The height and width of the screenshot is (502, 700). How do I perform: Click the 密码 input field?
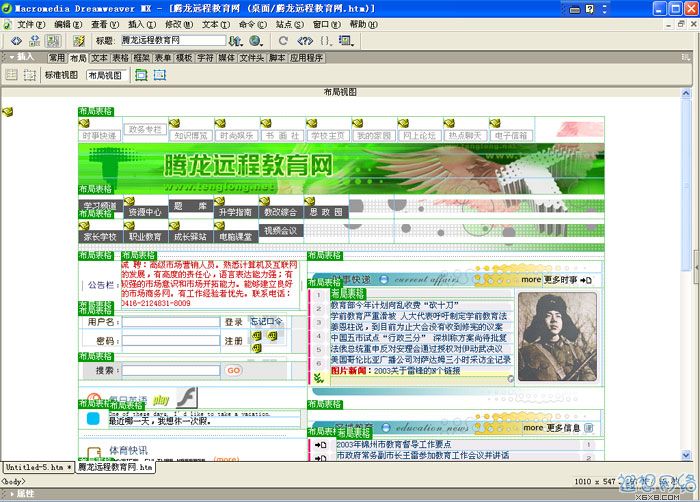coord(171,341)
